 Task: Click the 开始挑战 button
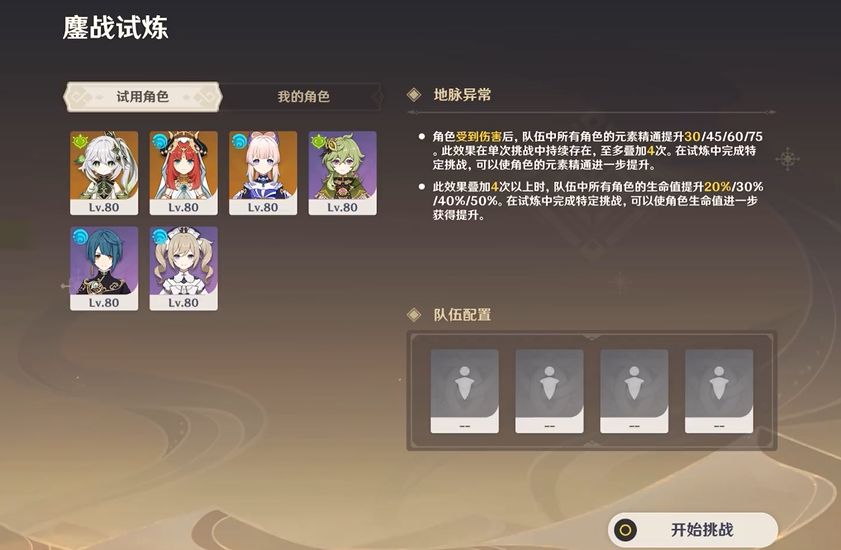tap(692, 530)
